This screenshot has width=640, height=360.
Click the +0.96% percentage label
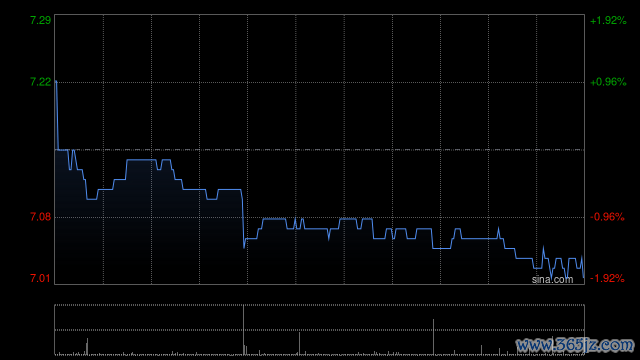tap(608, 82)
